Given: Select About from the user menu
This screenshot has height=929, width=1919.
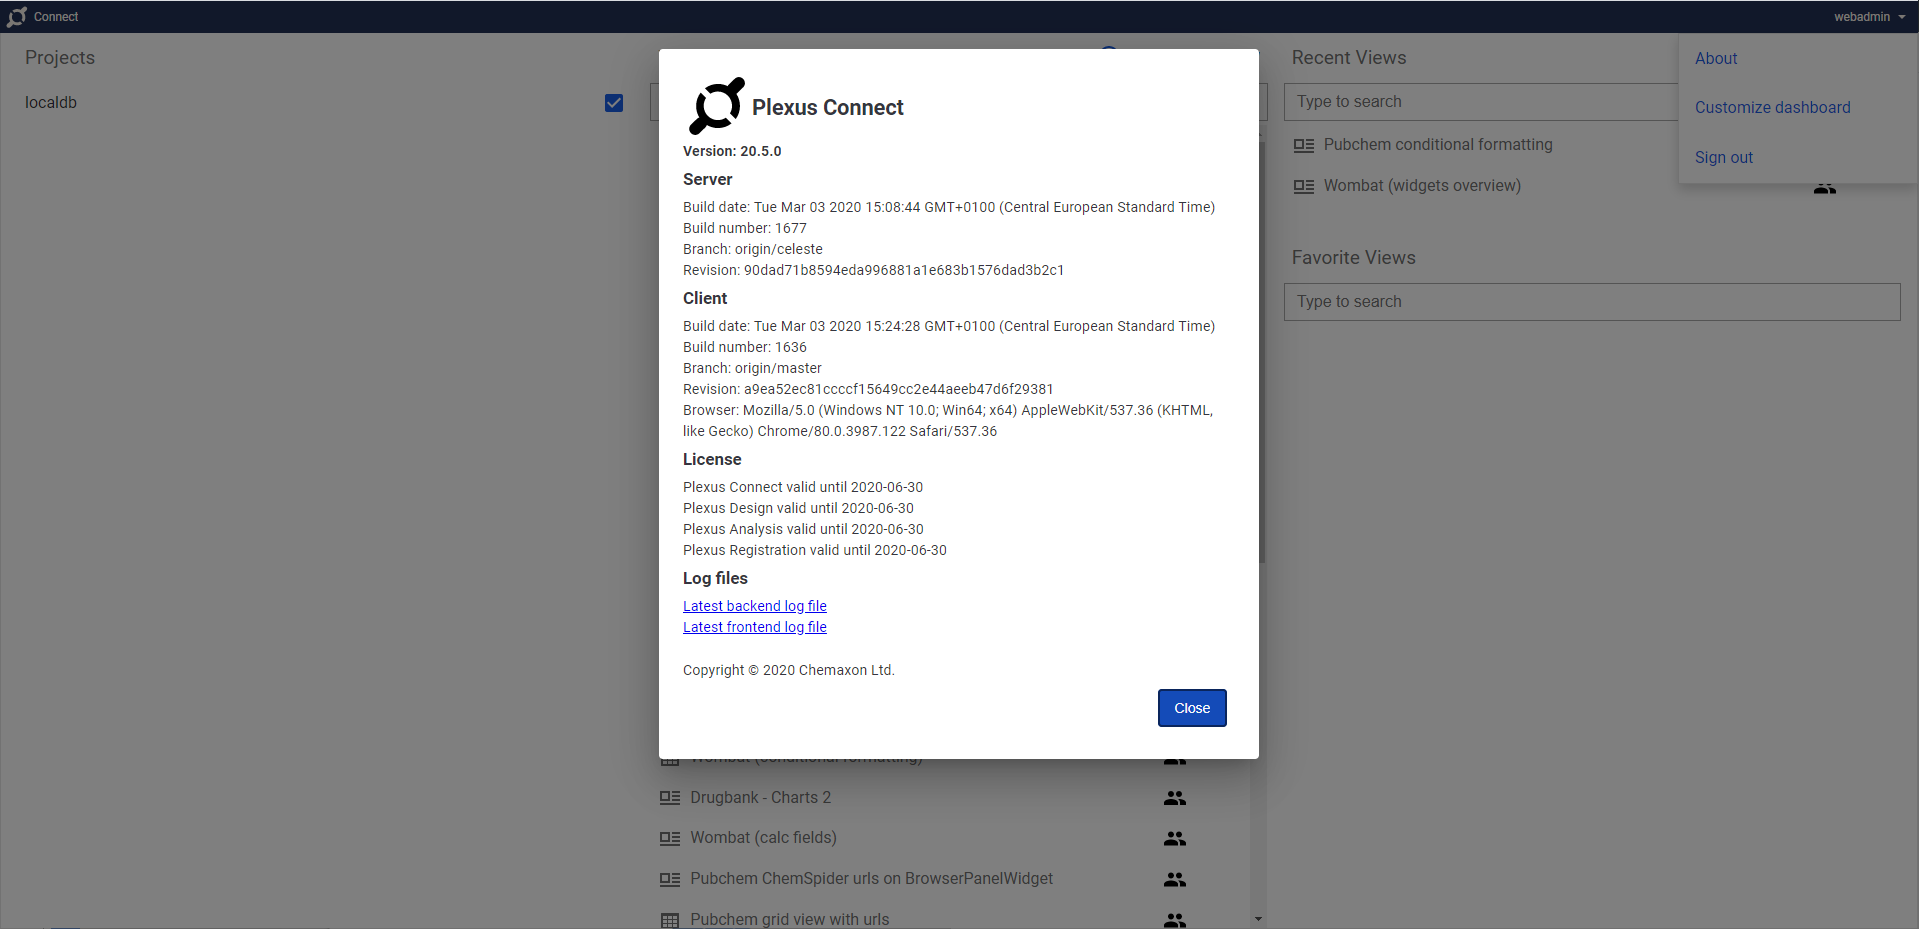Looking at the screenshot, I should 1715,59.
